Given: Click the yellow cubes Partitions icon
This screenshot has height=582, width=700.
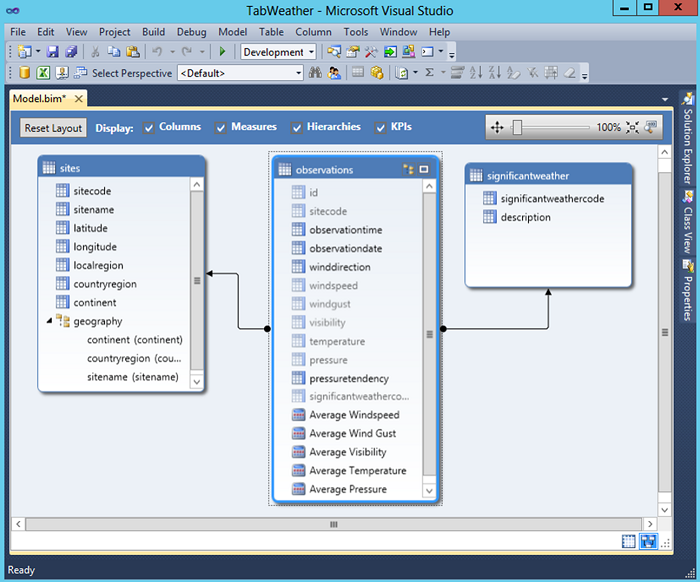Looking at the screenshot, I should (x=377, y=72).
